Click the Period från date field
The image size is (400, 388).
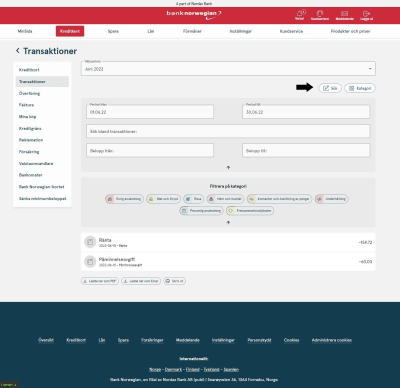pyautogui.click(x=150, y=112)
